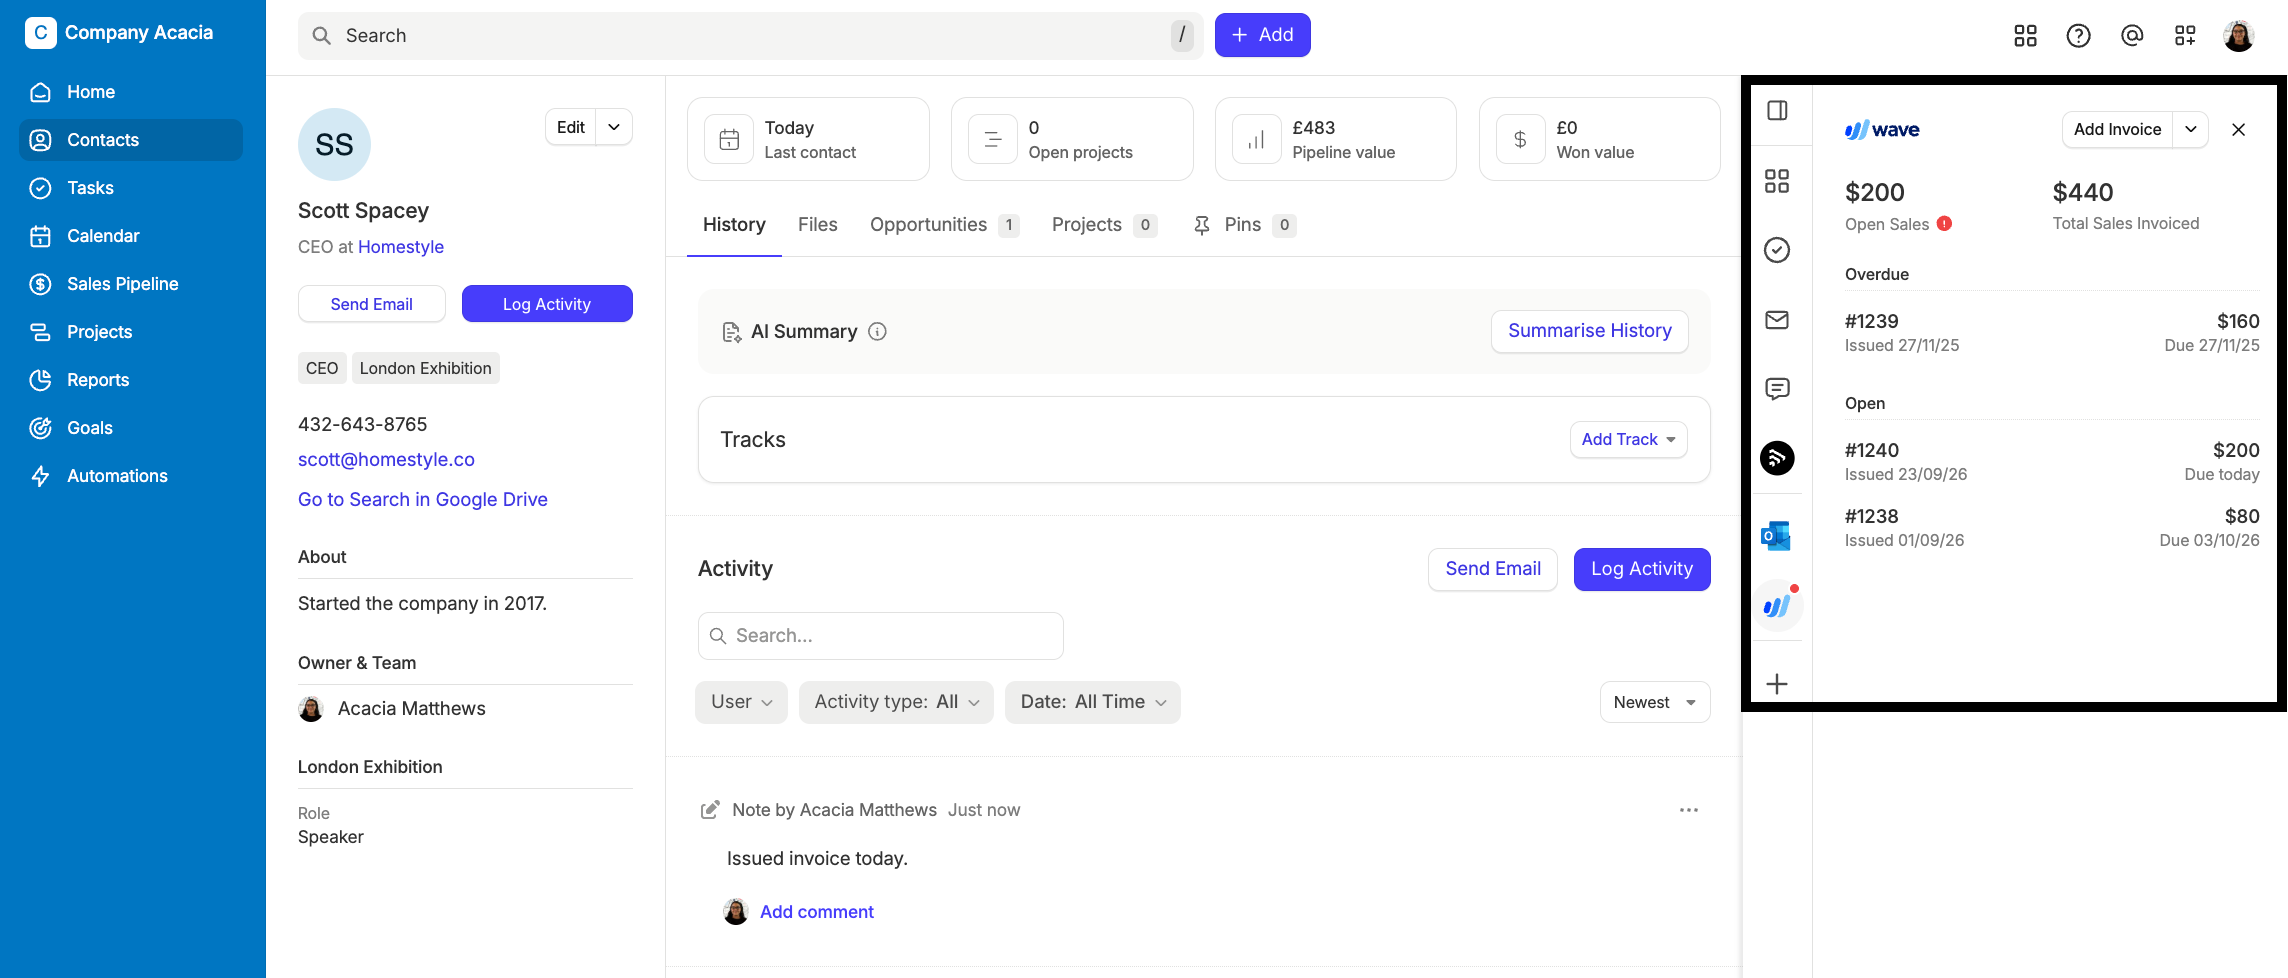Open Automations in the sidebar
Image resolution: width=2288 pixels, height=978 pixels.
[x=131, y=476]
